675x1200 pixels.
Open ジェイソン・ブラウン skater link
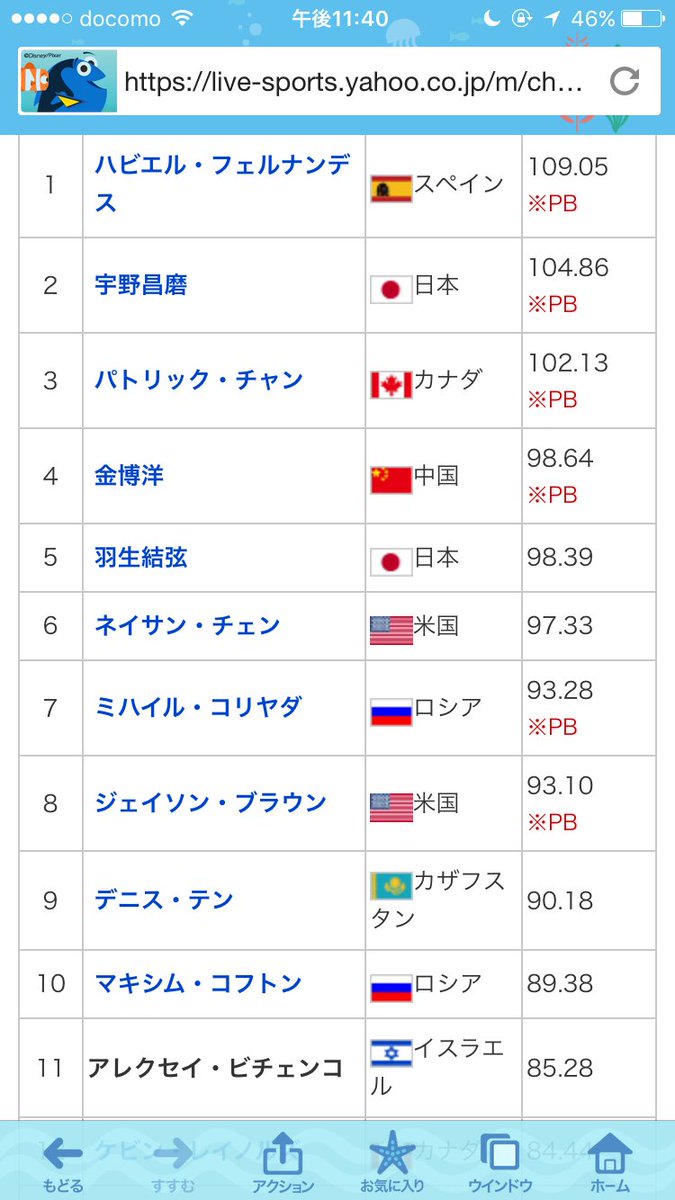(x=210, y=803)
